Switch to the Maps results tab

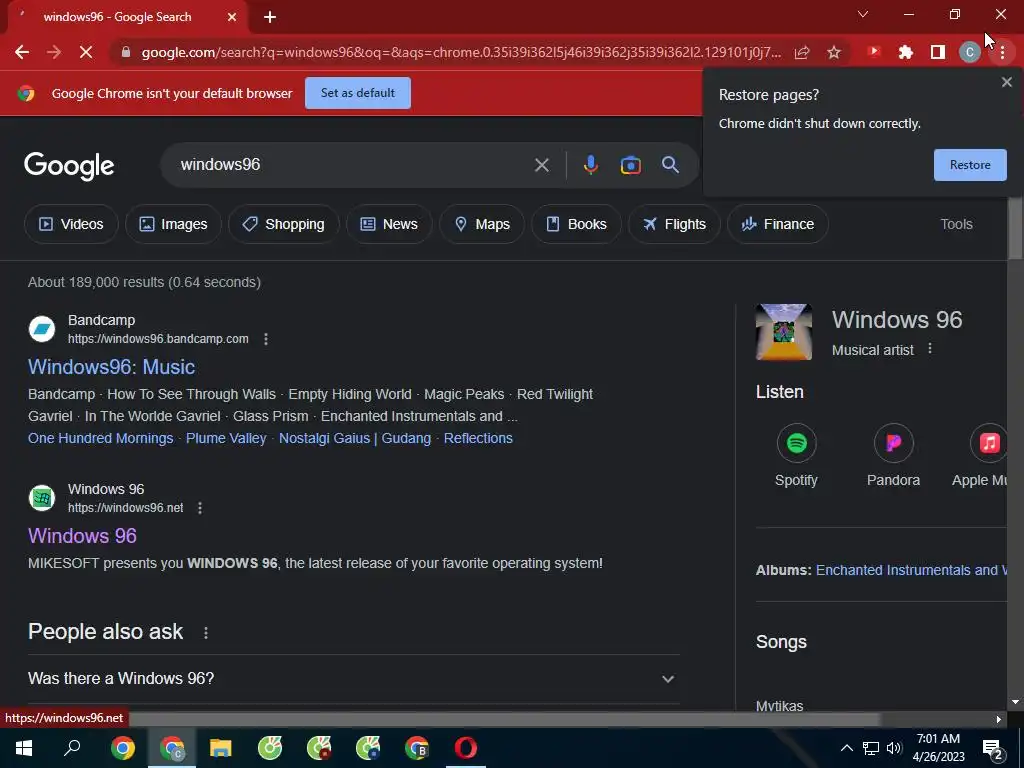click(x=482, y=224)
